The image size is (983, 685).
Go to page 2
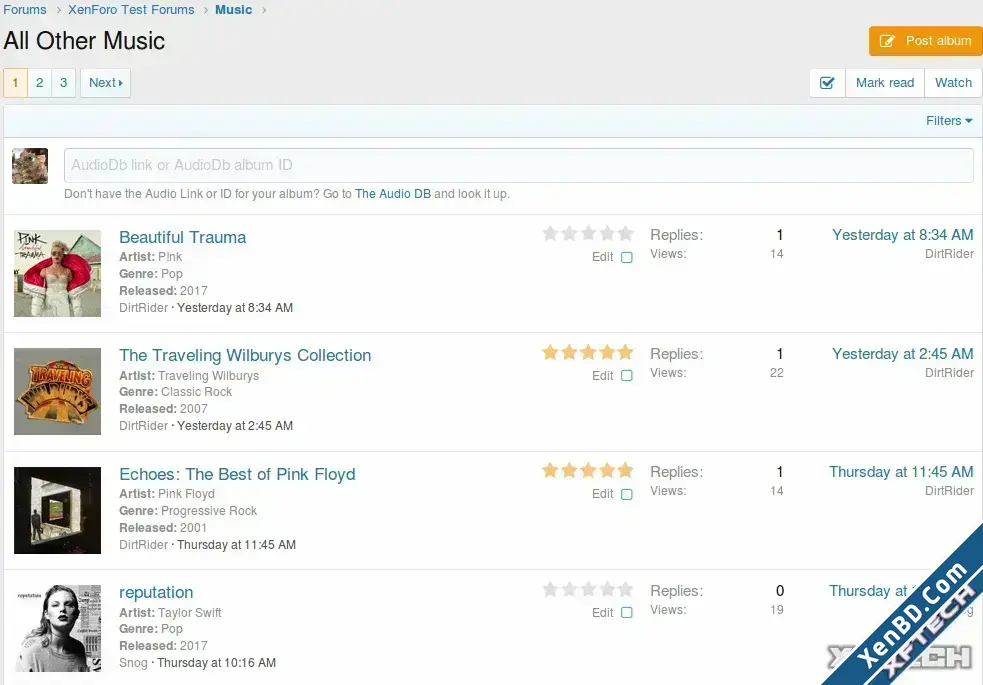39,83
